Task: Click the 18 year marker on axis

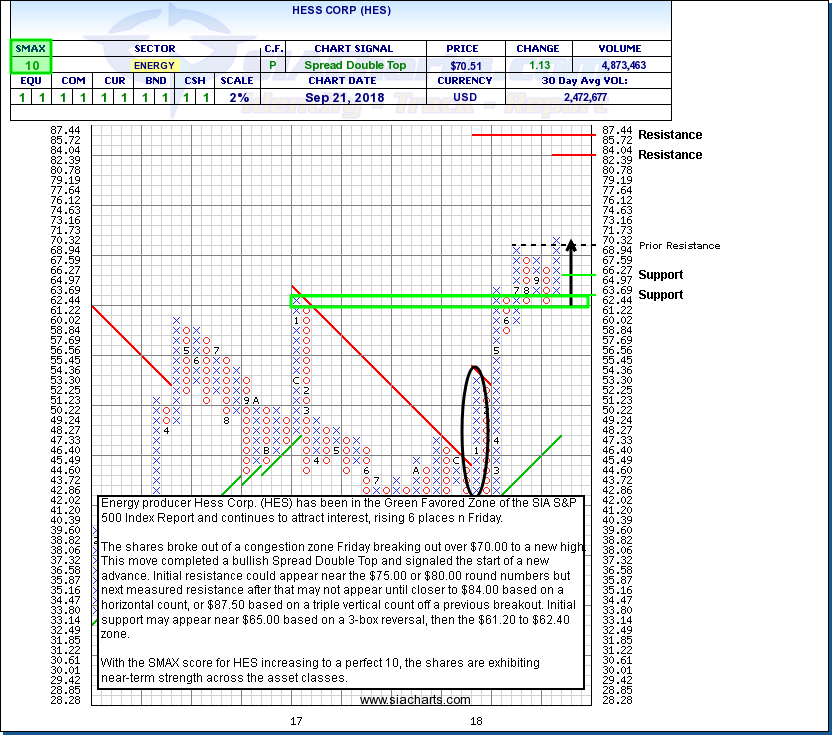Action: (477, 721)
